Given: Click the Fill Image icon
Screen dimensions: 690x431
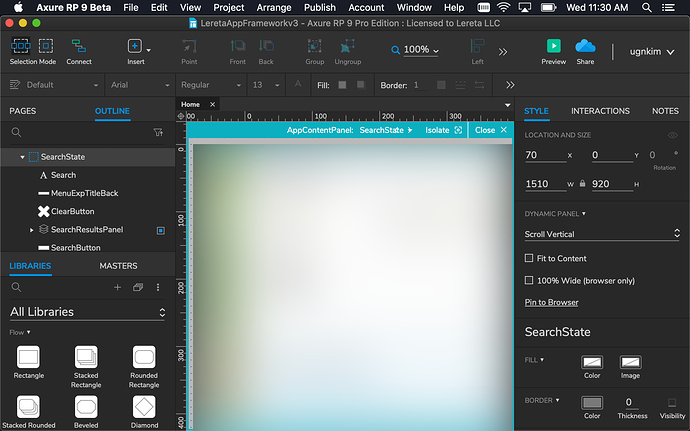Looking at the screenshot, I should pyautogui.click(x=630, y=362).
